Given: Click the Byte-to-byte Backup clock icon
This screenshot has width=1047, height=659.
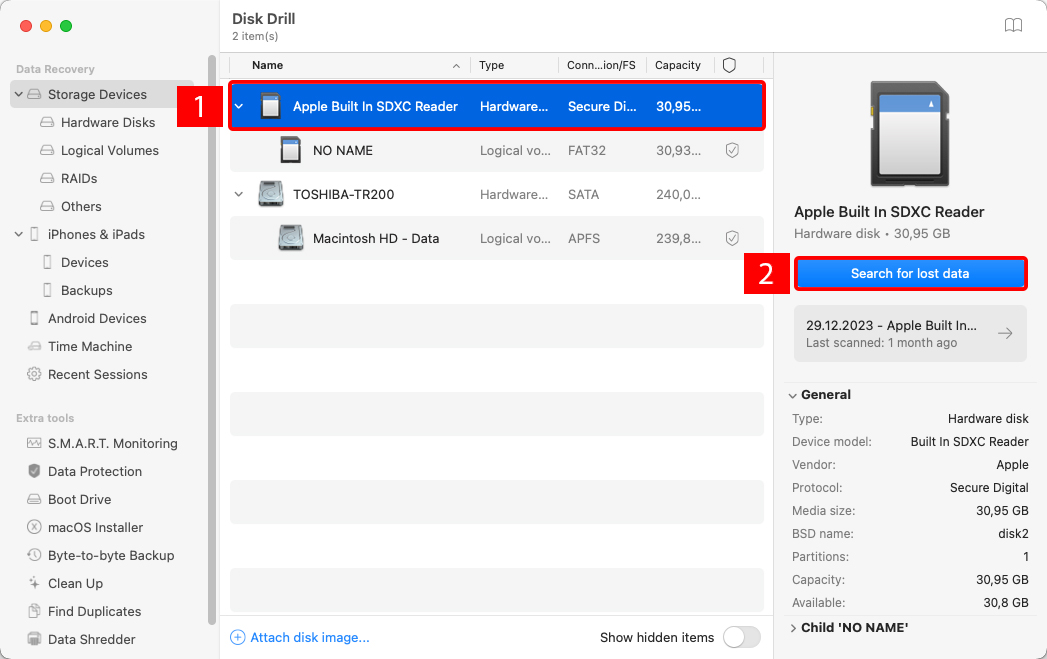Looking at the screenshot, I should [x=34, y=556].
